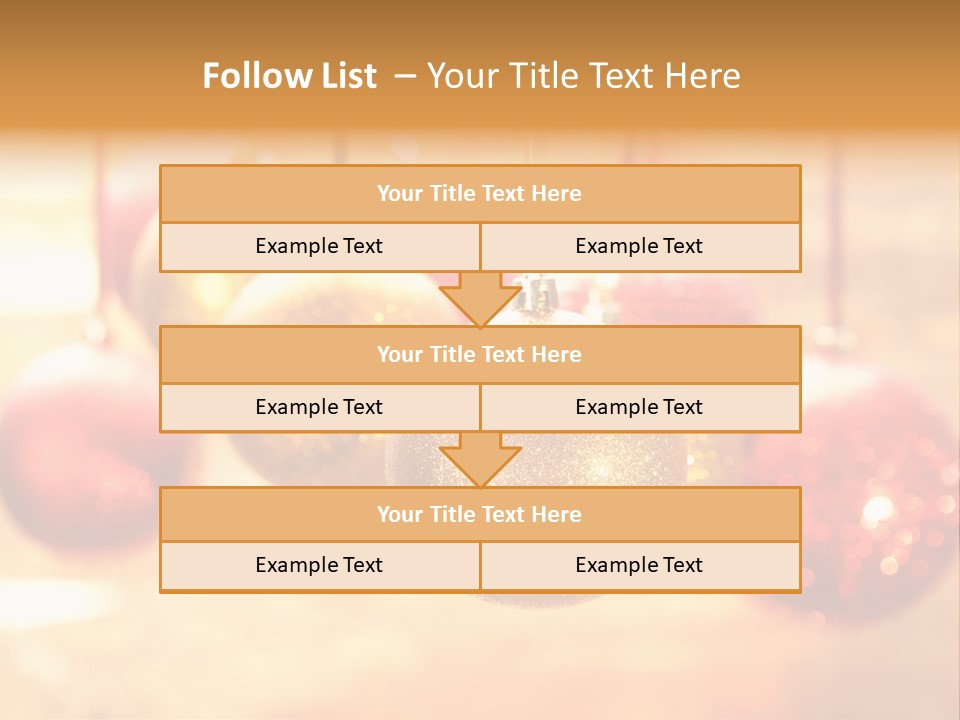960x720 pixels.
Task: Click the down arrow below the first block
Action: [x=480, y=299]
